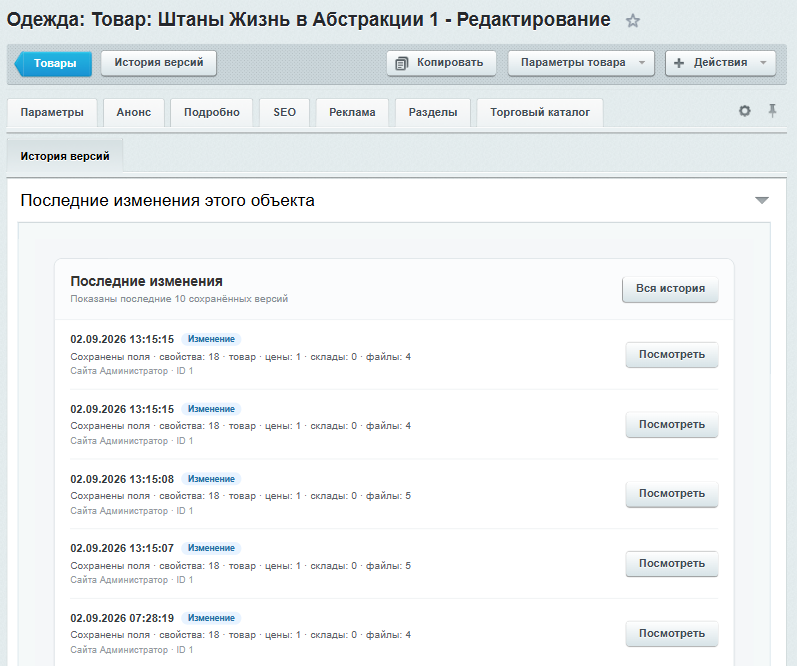The height and width of the screenshot is (666, 797).
Task: Expand Действия dropdown arrow
Action: pyautogui.click(x=763, y=63)
